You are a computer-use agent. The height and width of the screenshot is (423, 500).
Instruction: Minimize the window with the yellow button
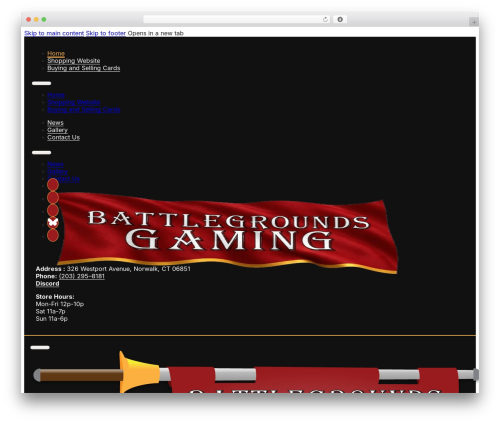tap(36, 19)
